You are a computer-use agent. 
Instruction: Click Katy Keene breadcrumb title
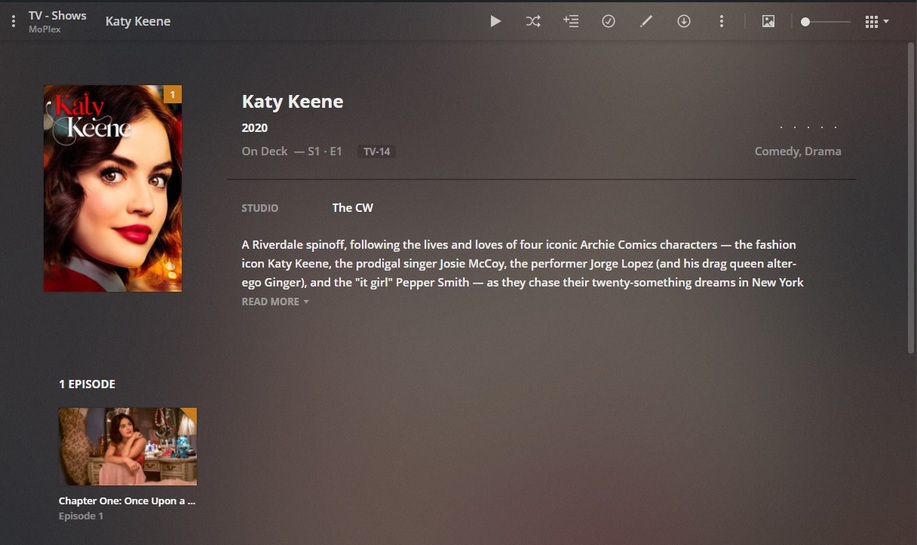click(x=138, y=22)
